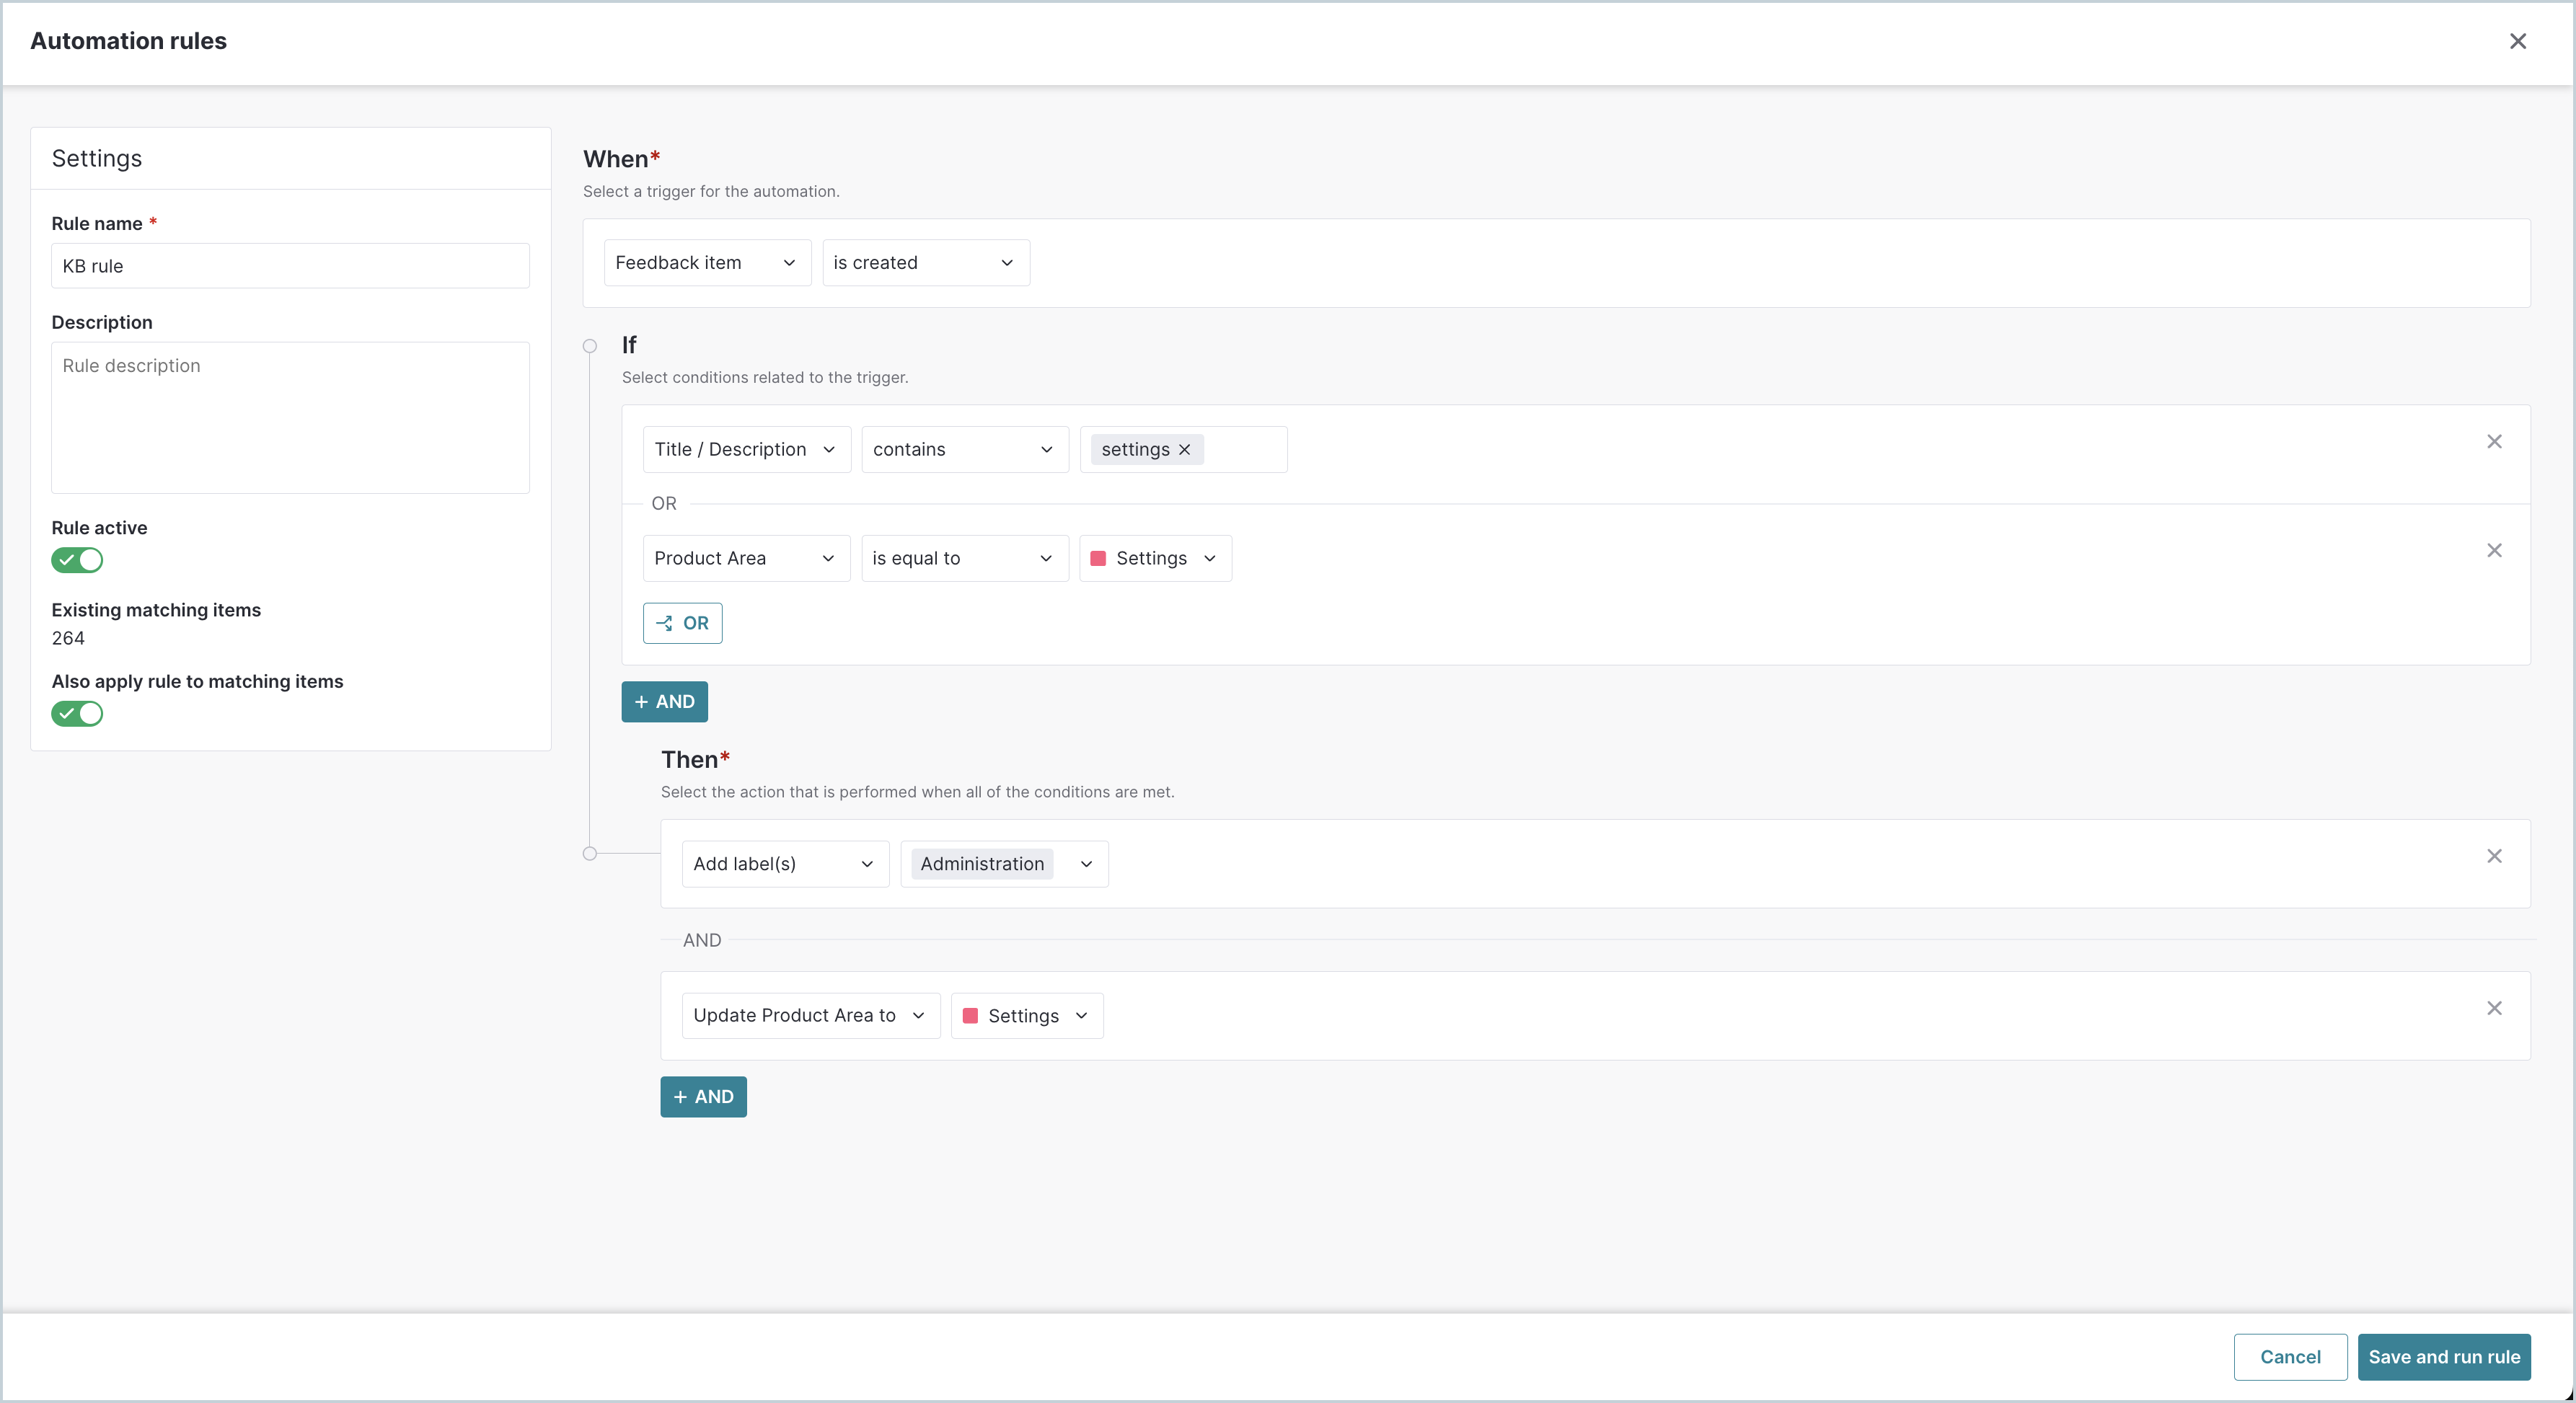Open the Administration label selector
The image size is (2576, 1403).
[x=1004, y=863]
